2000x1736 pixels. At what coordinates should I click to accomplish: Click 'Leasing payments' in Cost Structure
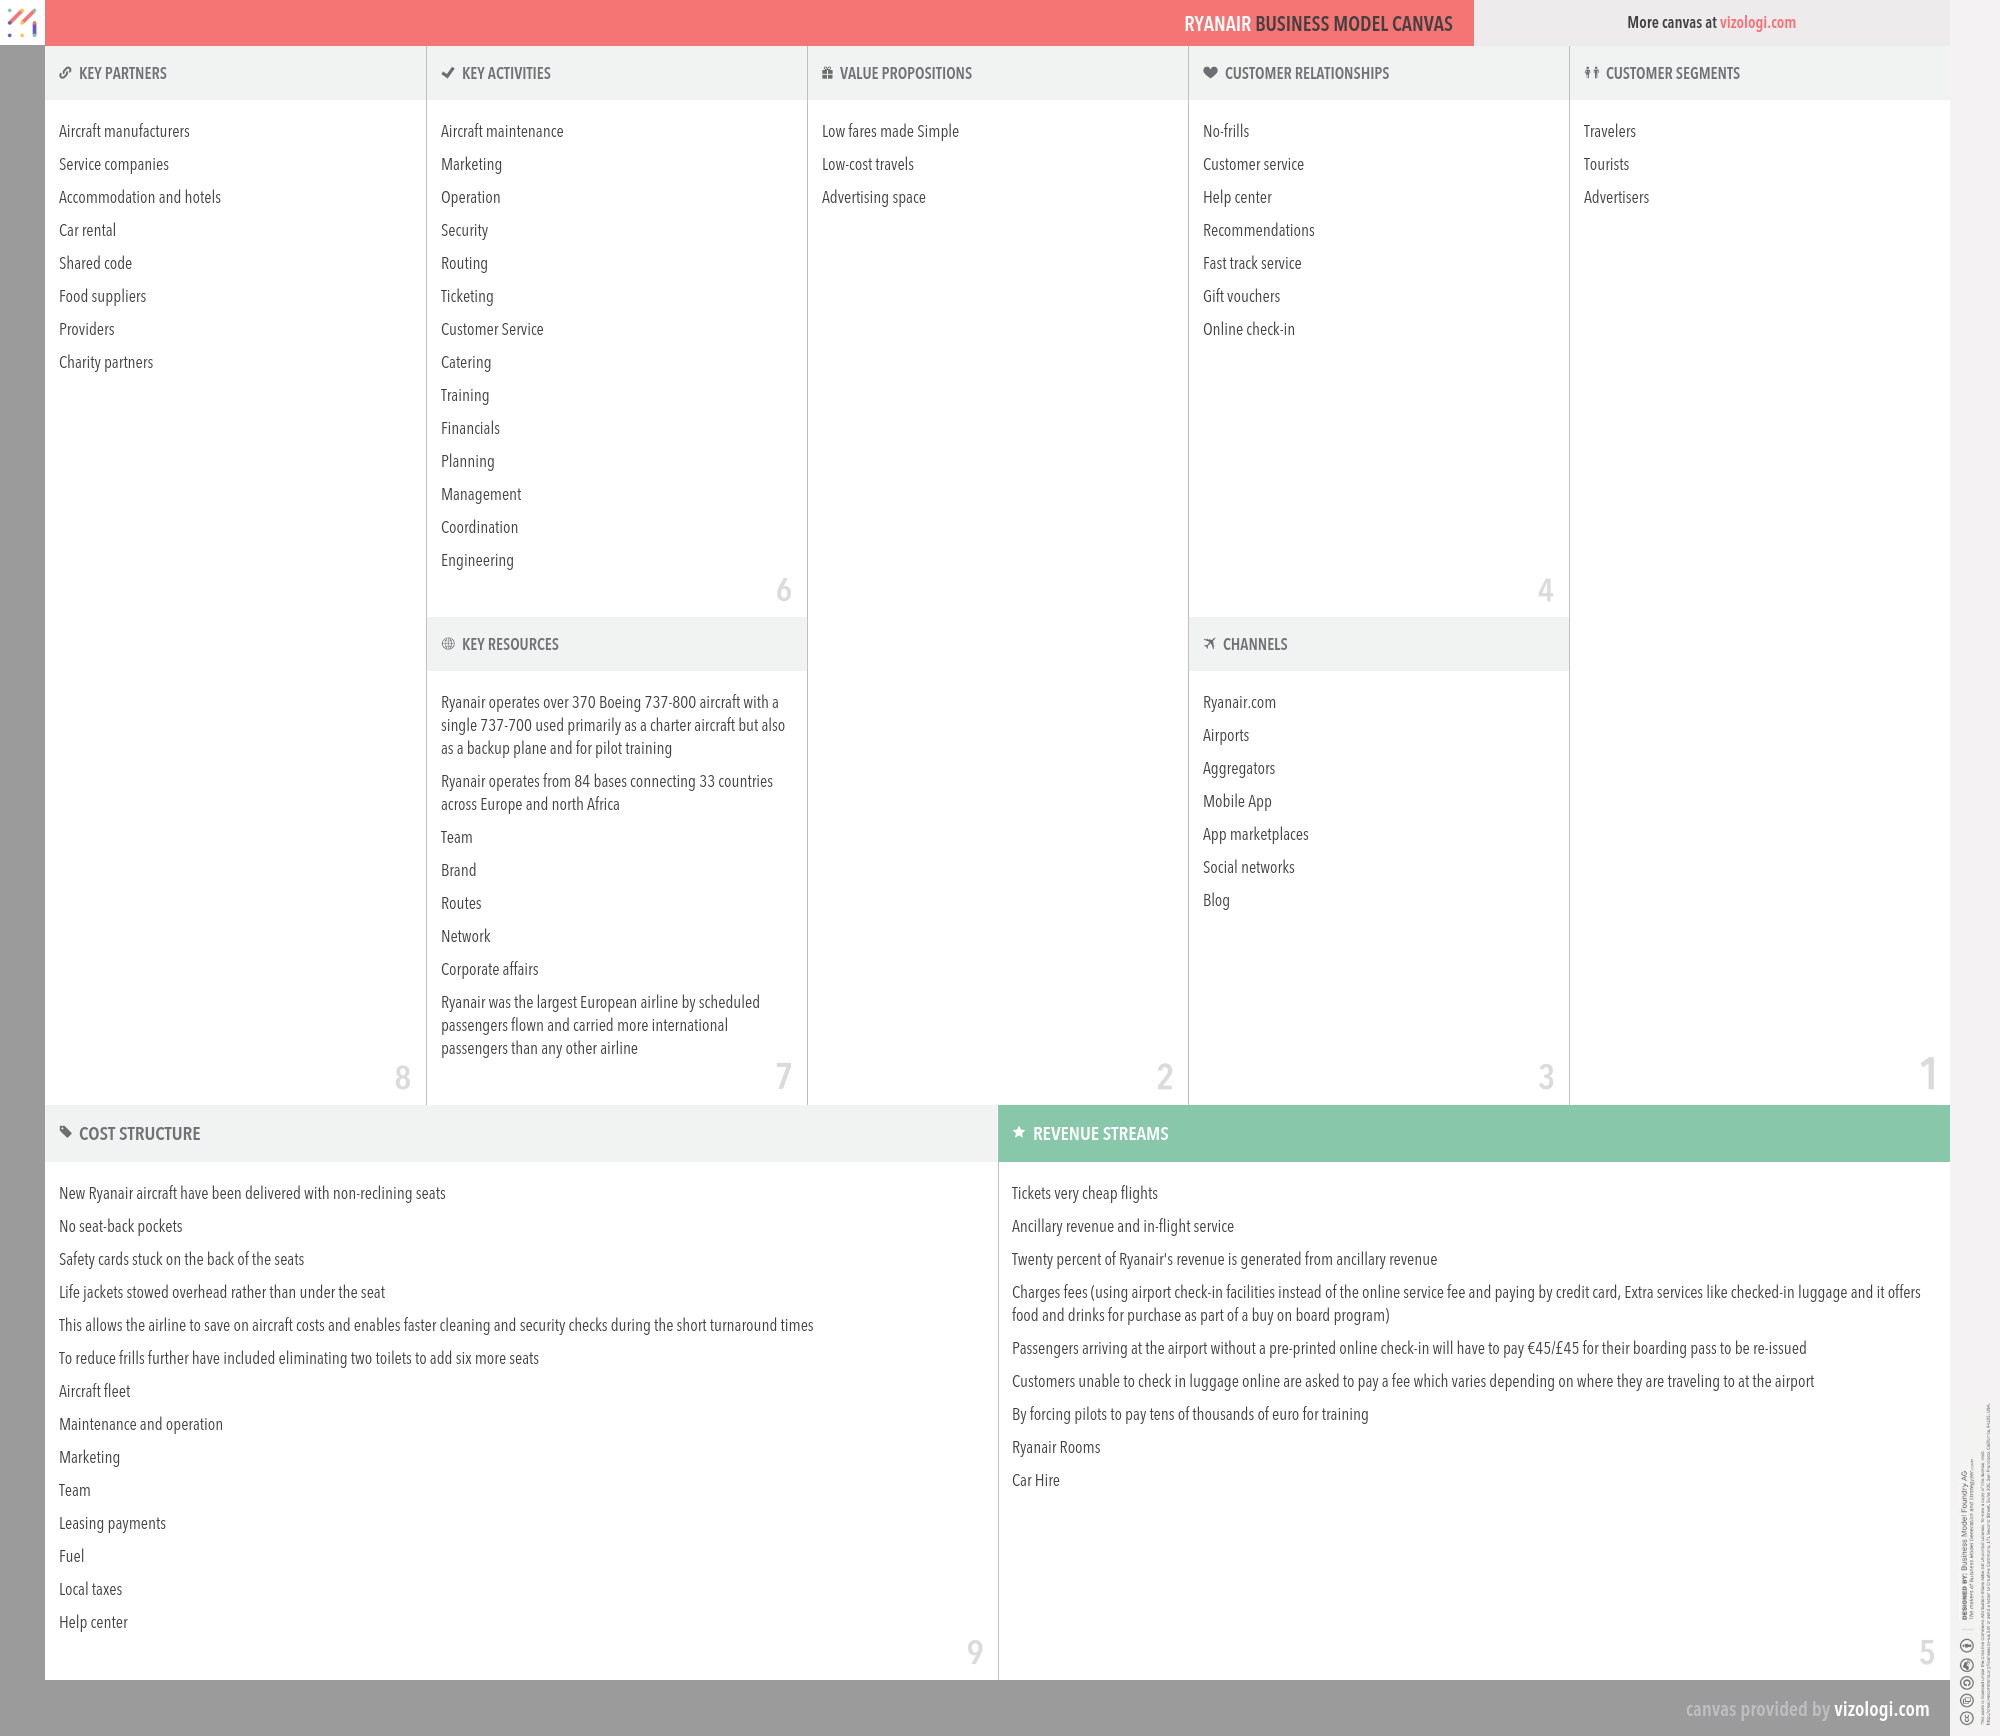point(112,1523)
